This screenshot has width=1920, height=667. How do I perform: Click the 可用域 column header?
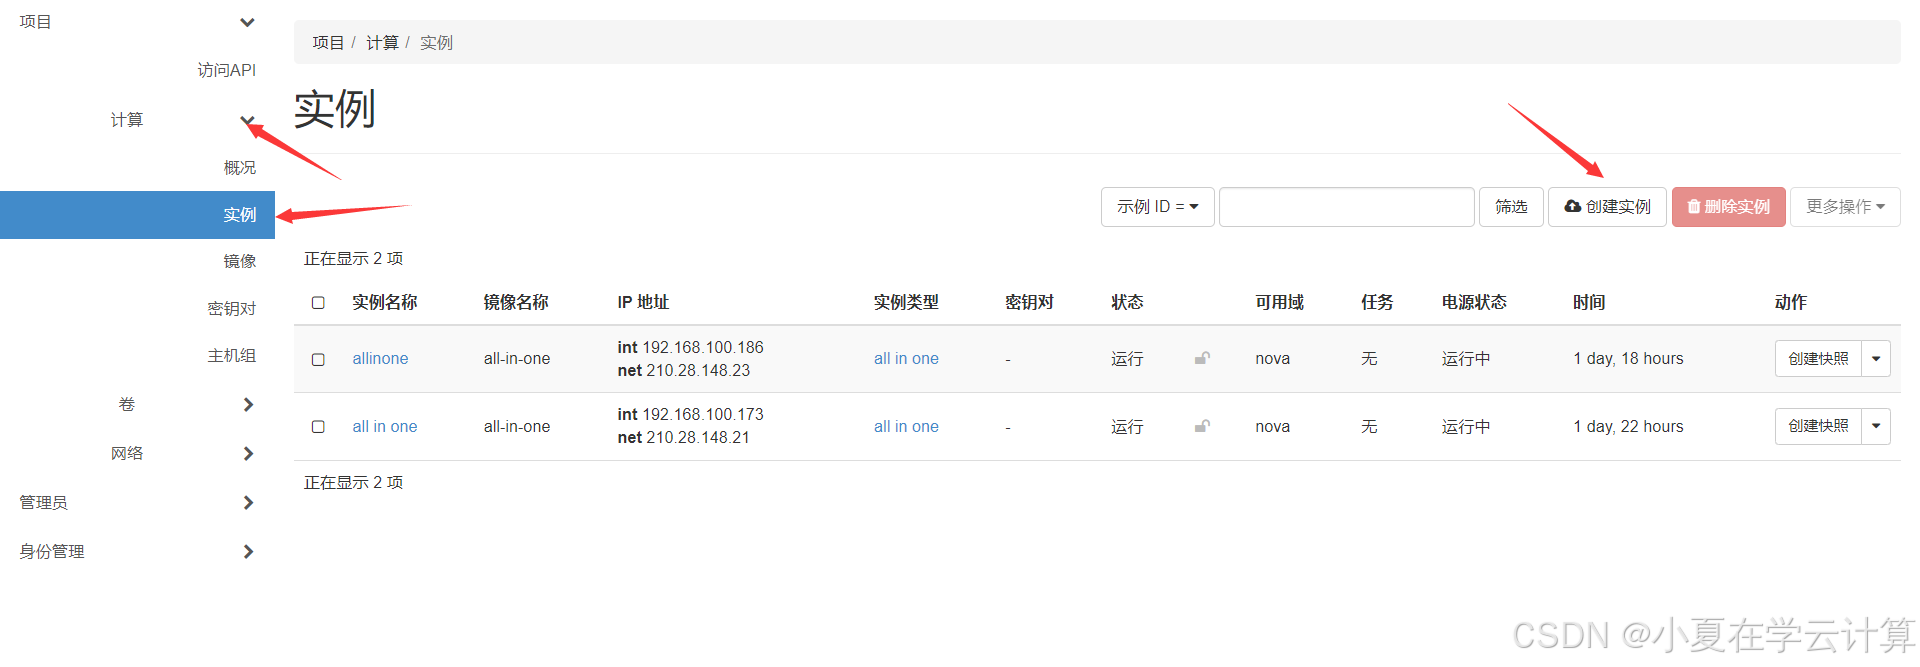pos(1280,302)
